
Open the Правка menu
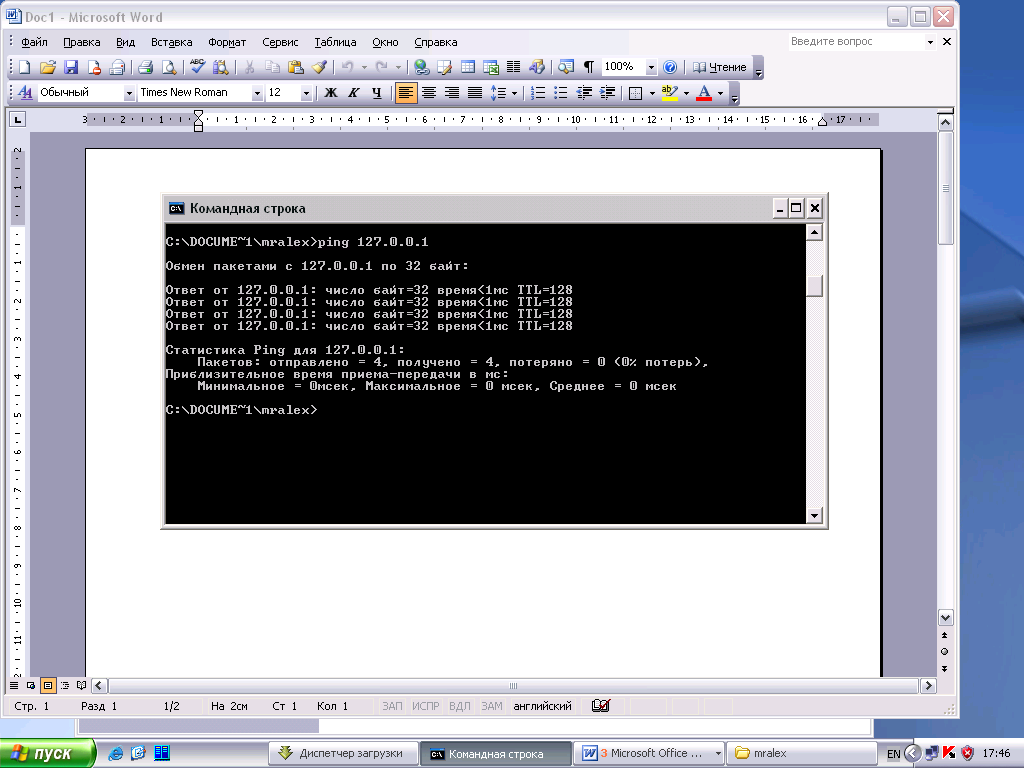(82, 42)
